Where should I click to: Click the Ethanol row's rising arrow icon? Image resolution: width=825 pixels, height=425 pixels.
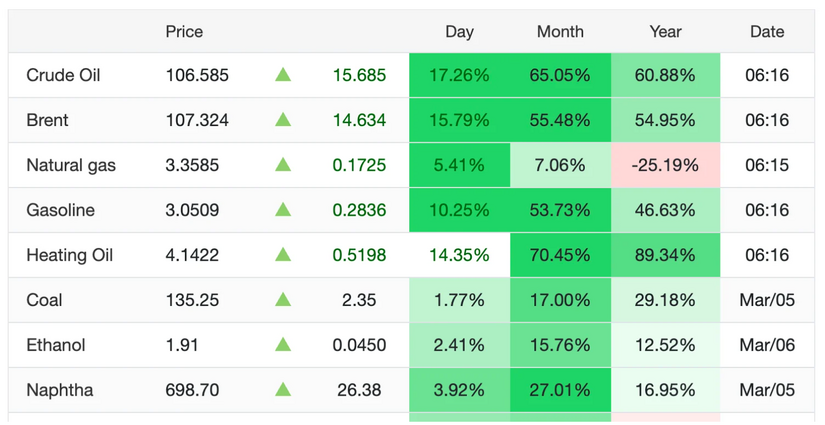point(283,345)
